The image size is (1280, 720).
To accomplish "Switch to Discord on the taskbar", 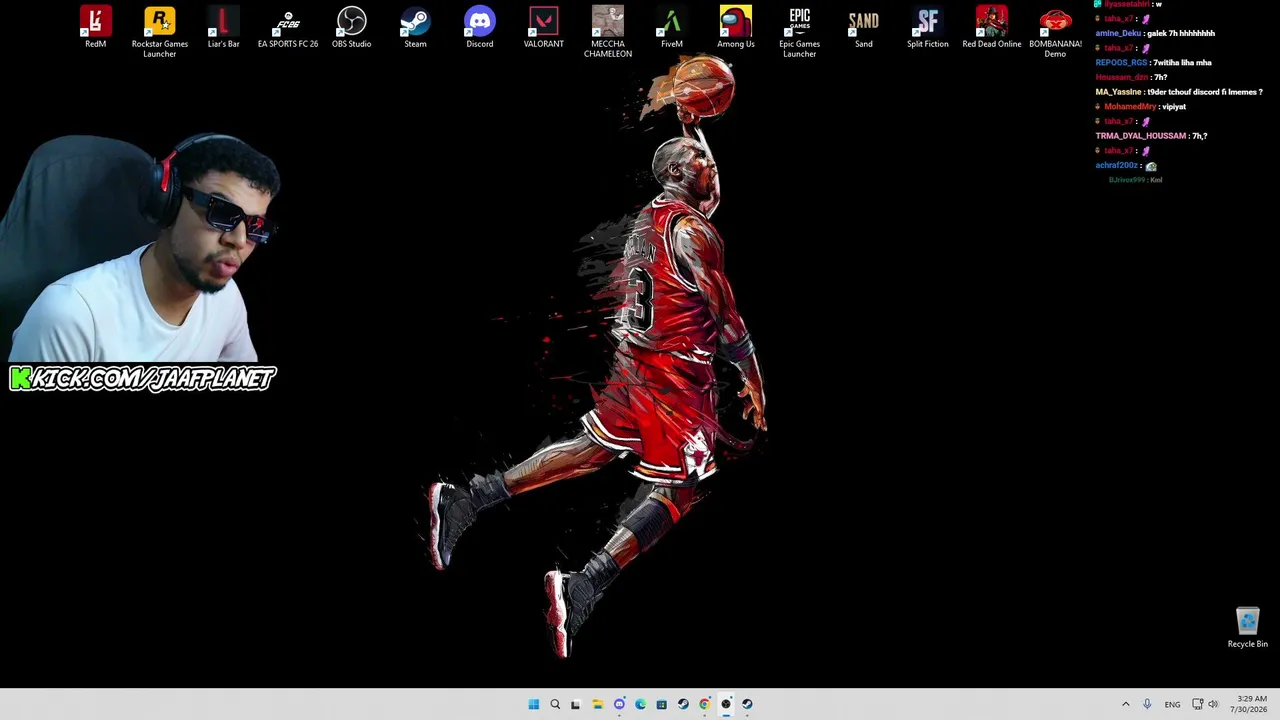I will pos(619,704).
